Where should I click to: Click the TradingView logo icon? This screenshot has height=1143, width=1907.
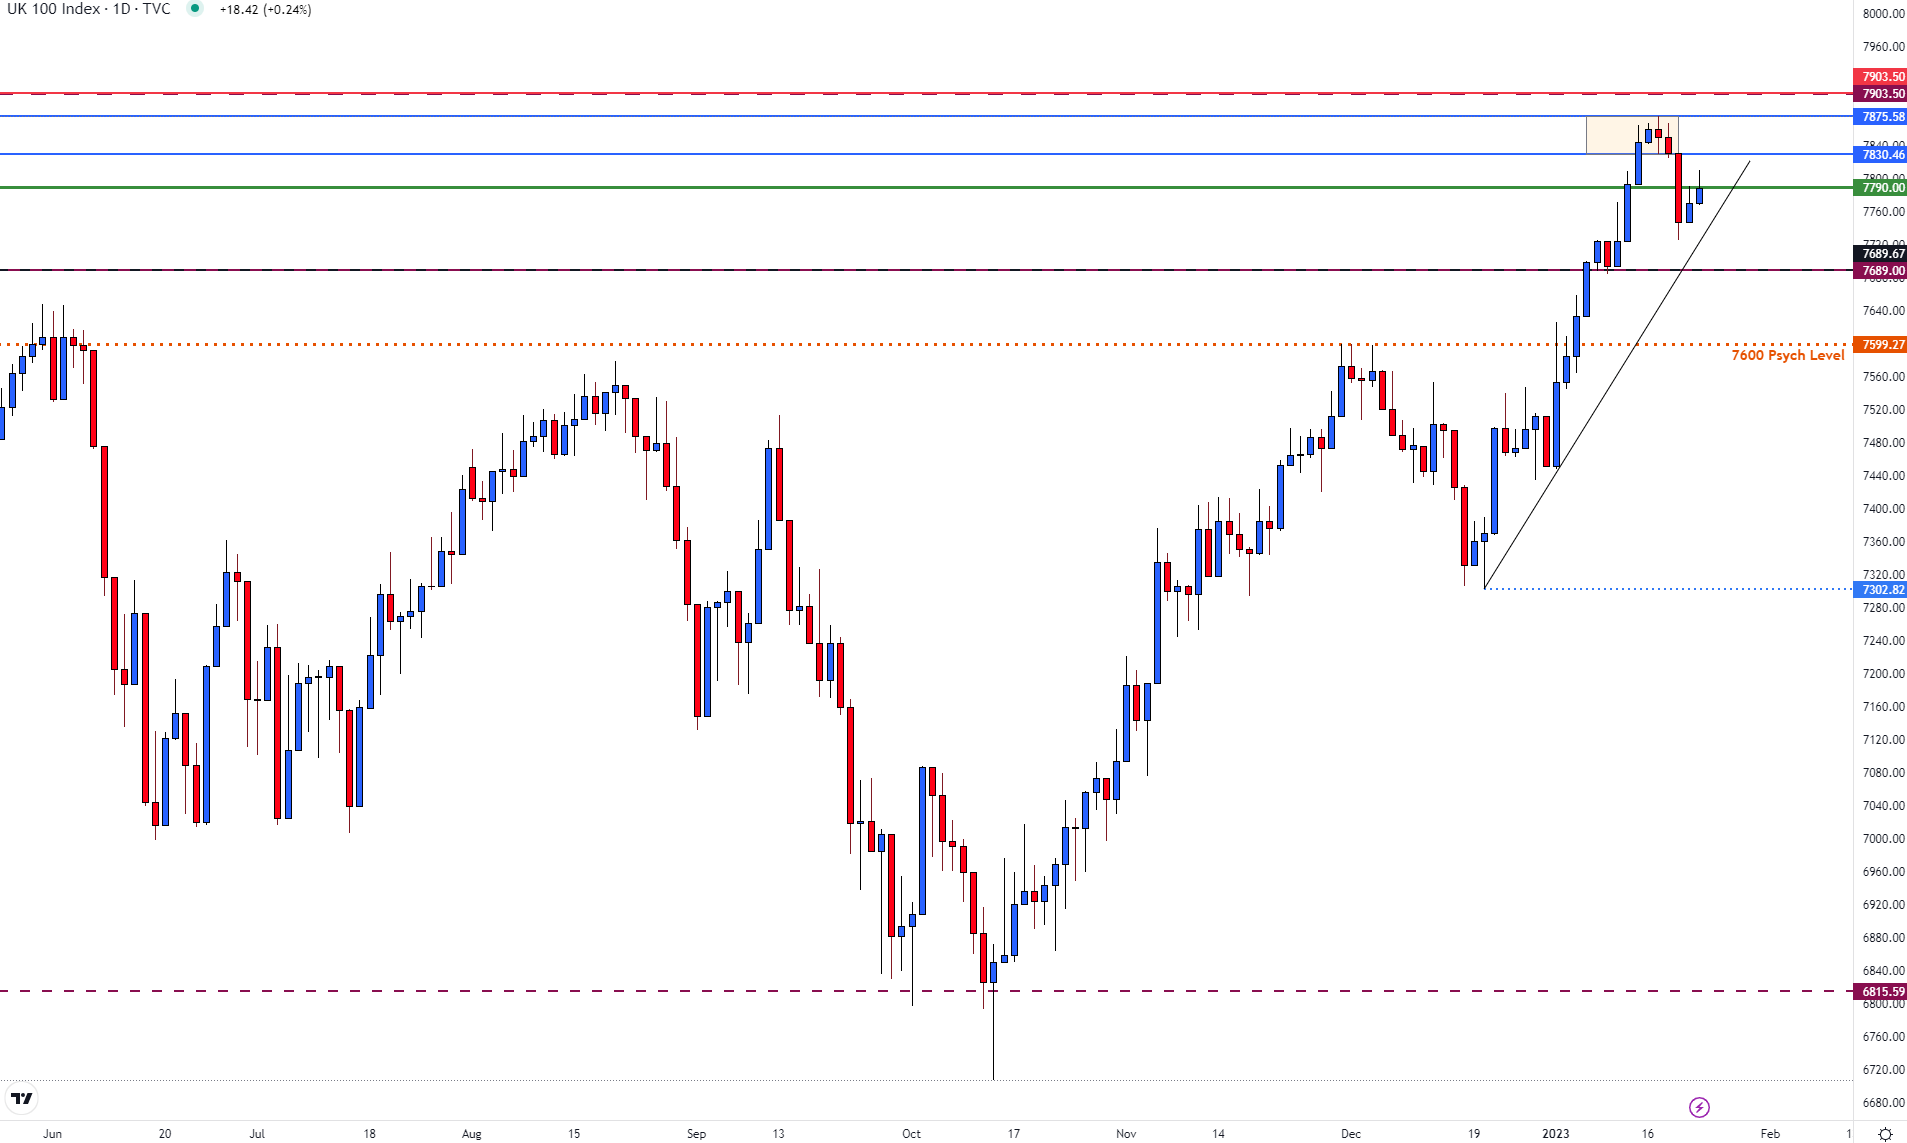(21, 1098)
